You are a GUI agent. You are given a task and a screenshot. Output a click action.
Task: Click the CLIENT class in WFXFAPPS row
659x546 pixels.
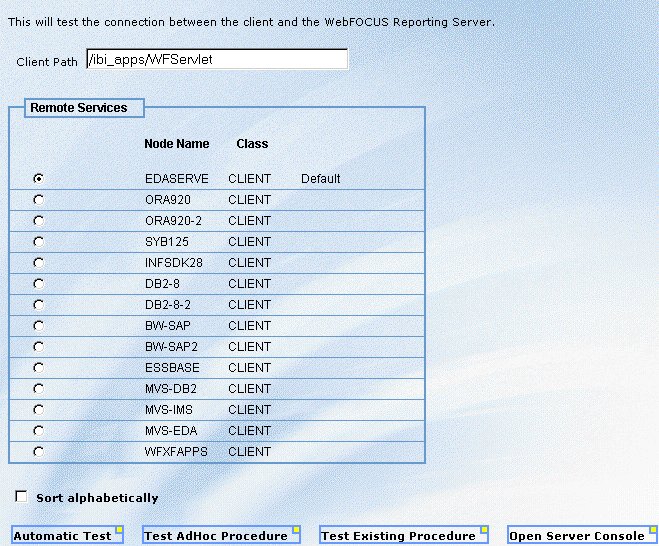point(249,452)
